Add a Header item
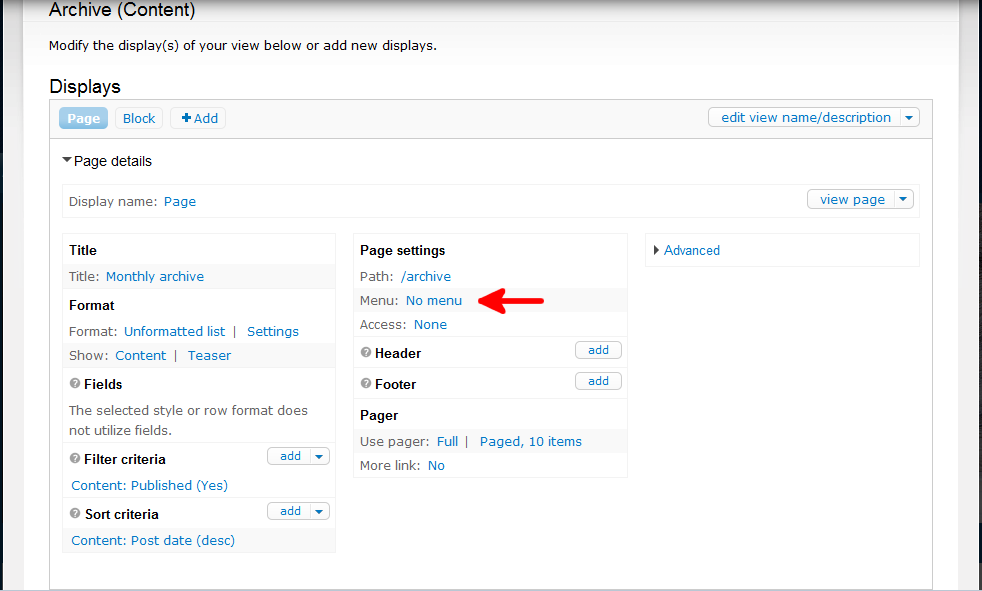The image size is (982, 591). pyautogui.click(x=598, y=350)
